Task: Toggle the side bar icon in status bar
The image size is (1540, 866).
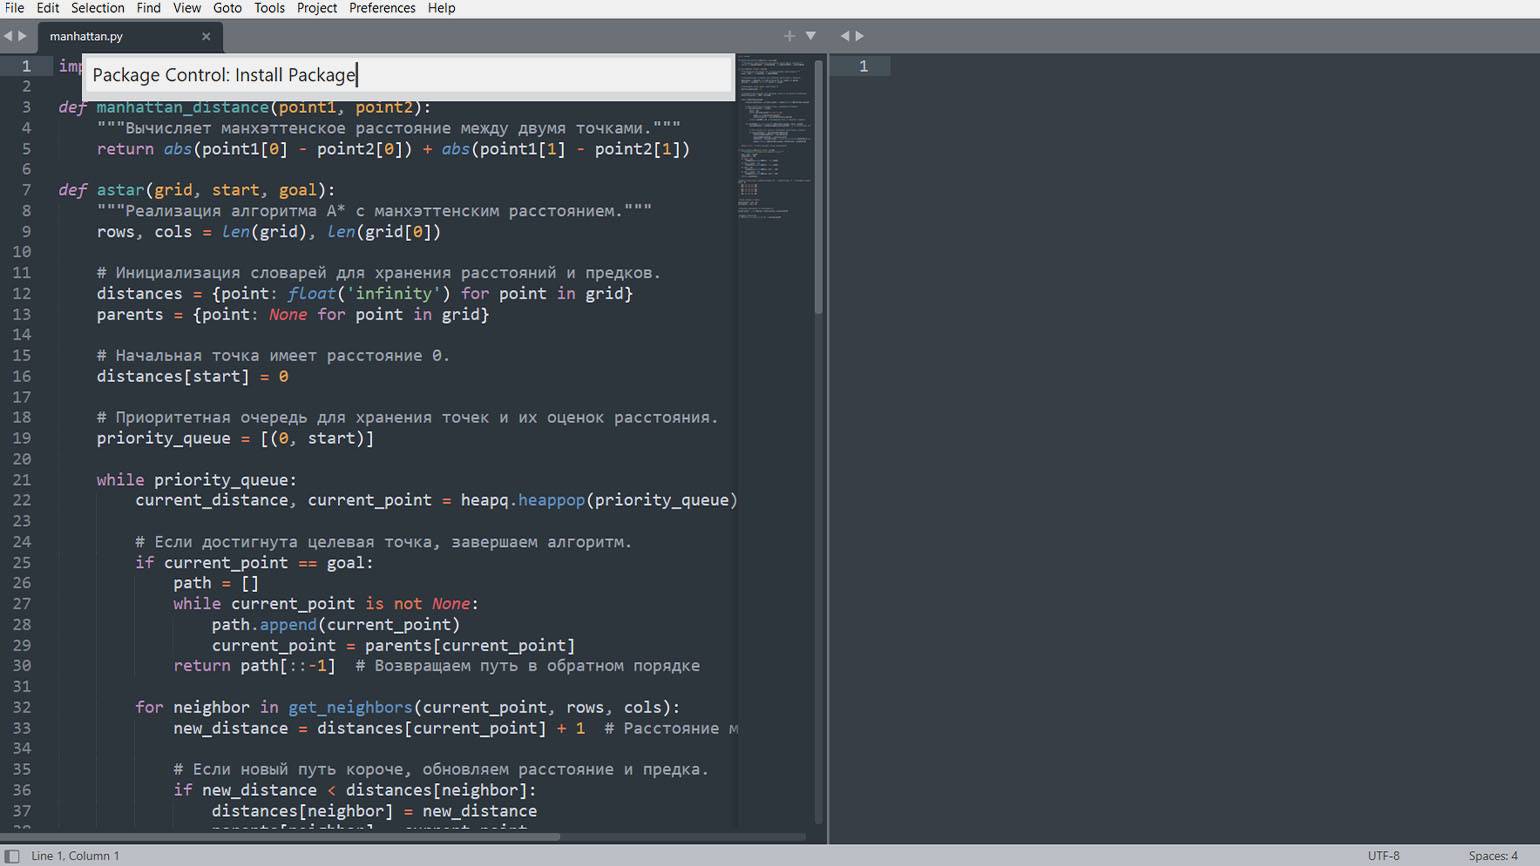Action: (13, 856)
